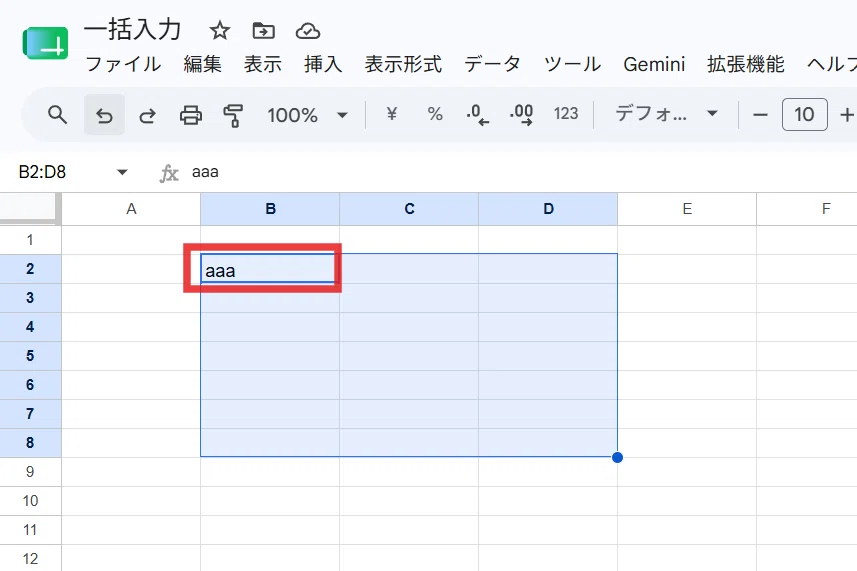The height and width of the screenshot is (571, 857).
Task: Increase decimal places
Action: [521, 115]
